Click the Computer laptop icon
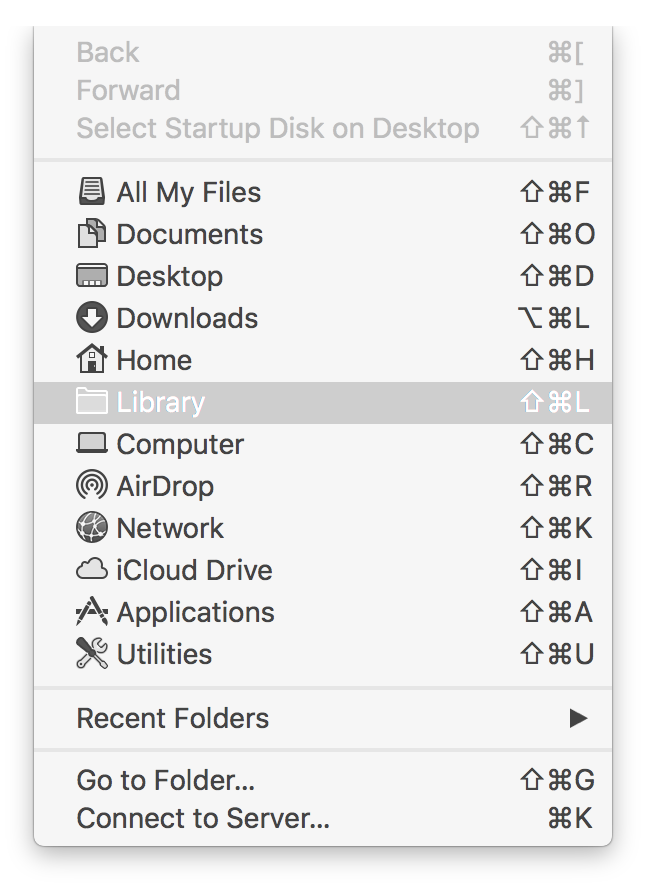Viewport: 646px width, 888px height. tap(91, 443)
